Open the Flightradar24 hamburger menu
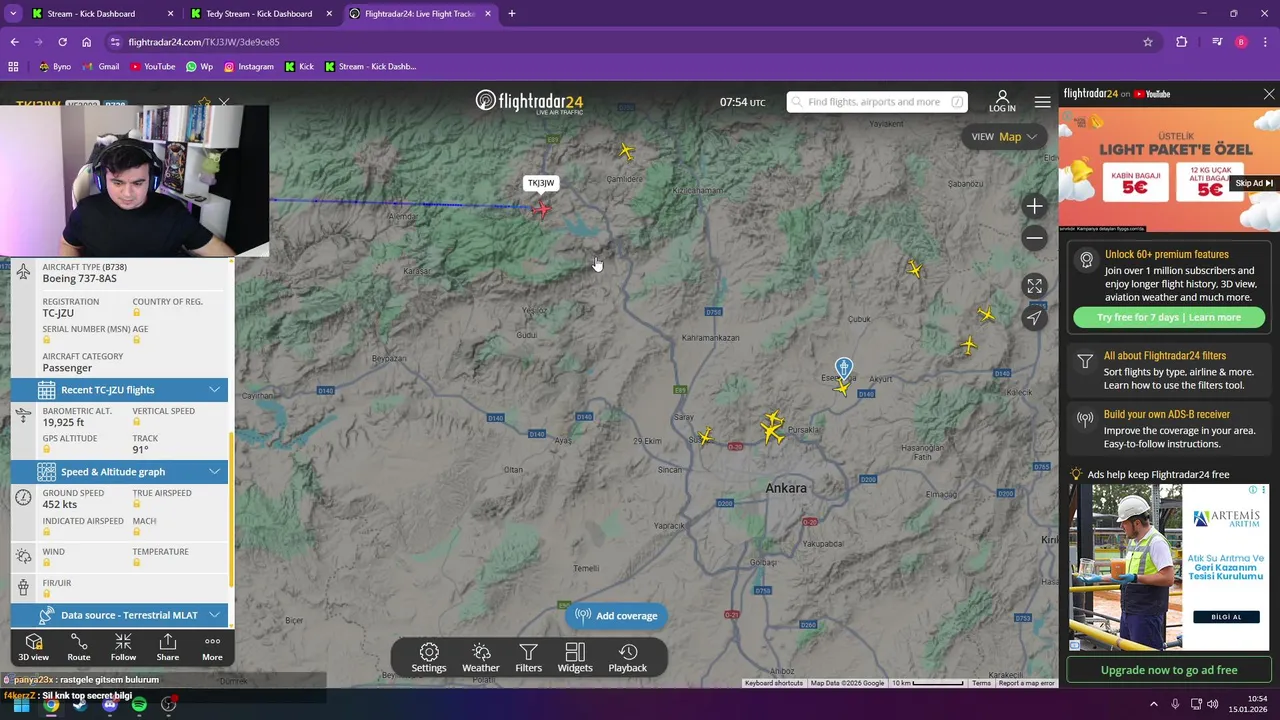 point(1042,102)
